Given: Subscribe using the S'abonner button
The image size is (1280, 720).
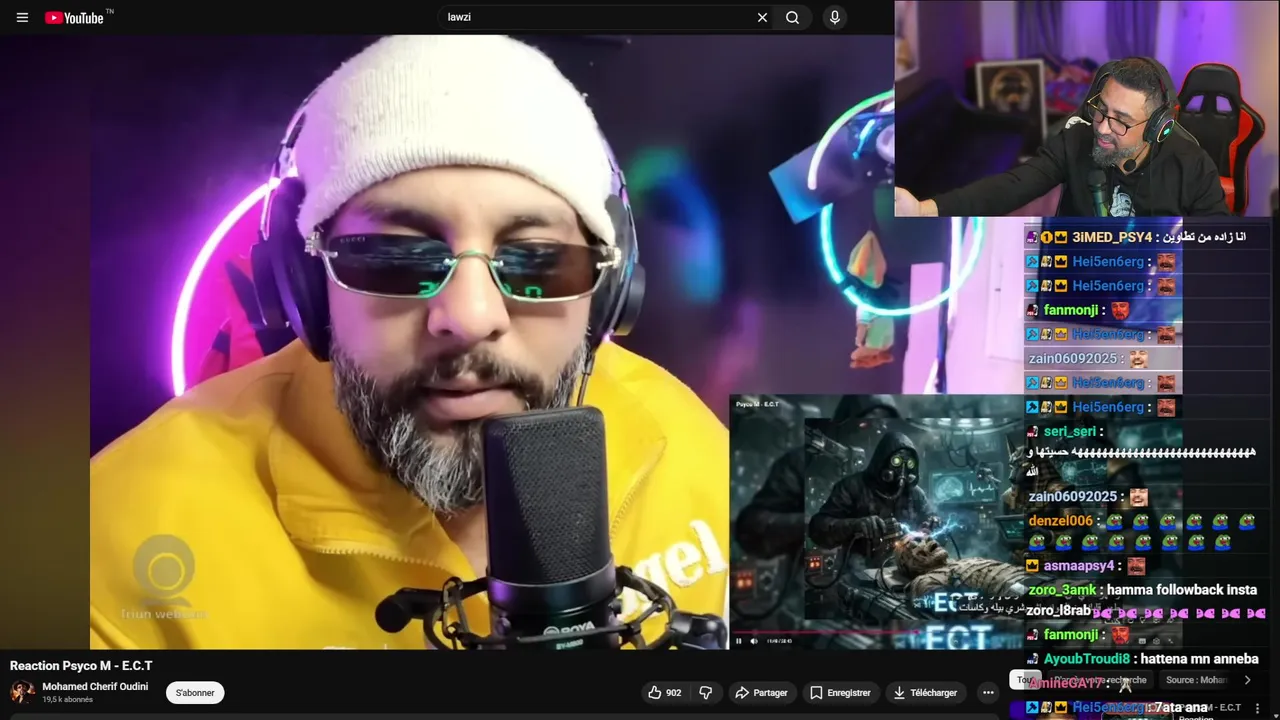Looking at the screenshot, I should [x=195, y=692].
